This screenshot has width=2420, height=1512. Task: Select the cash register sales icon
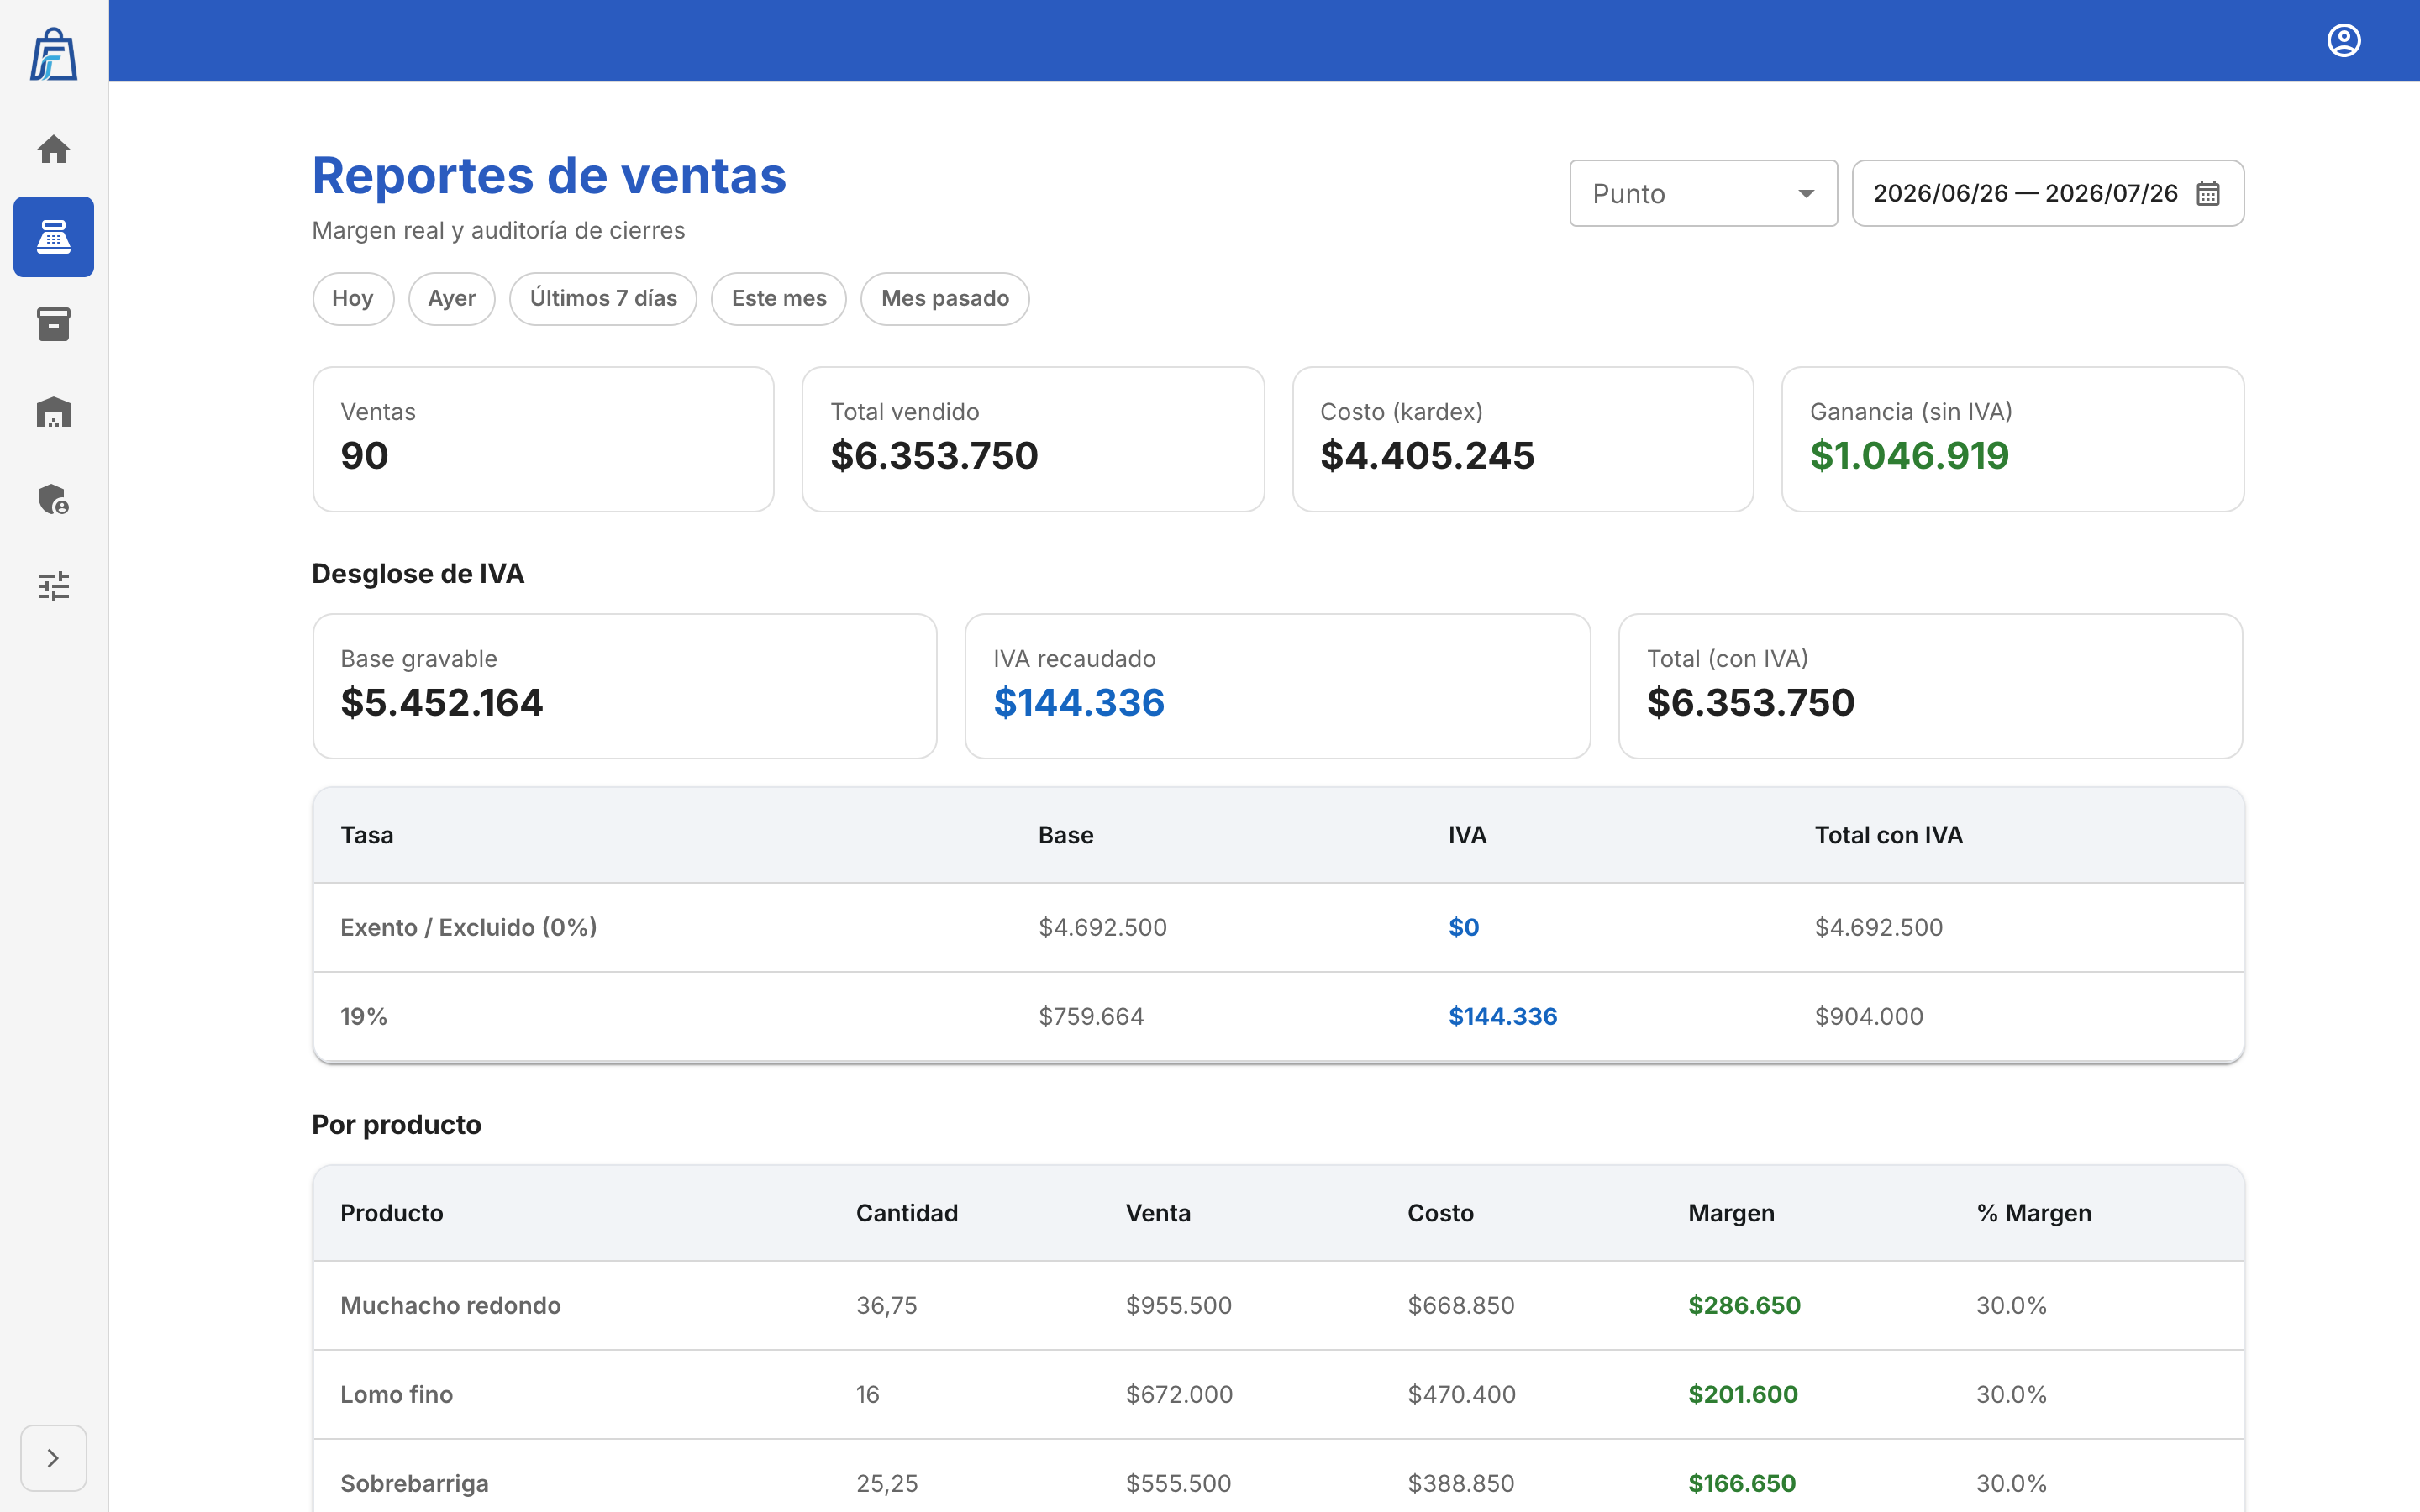54,237
